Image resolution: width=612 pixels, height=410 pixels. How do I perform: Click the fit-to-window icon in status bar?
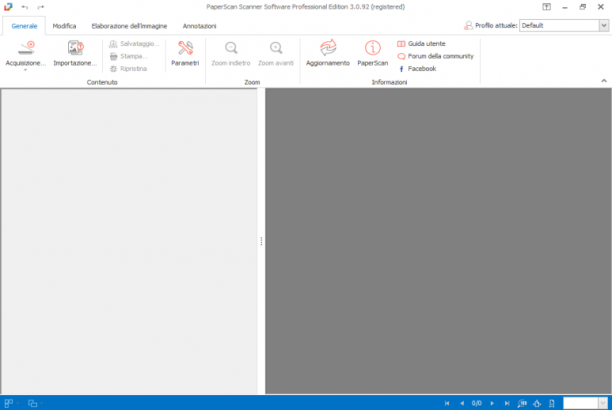pyautogui.click(x=537, y=403)
